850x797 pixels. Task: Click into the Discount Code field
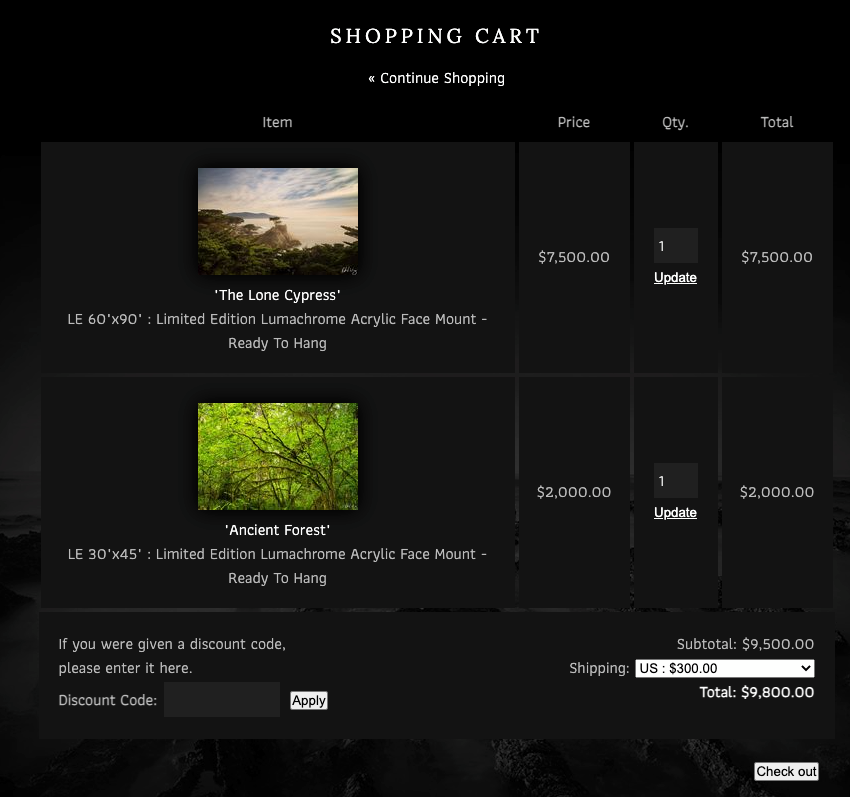pyautogui.click(x=222, y=699)
